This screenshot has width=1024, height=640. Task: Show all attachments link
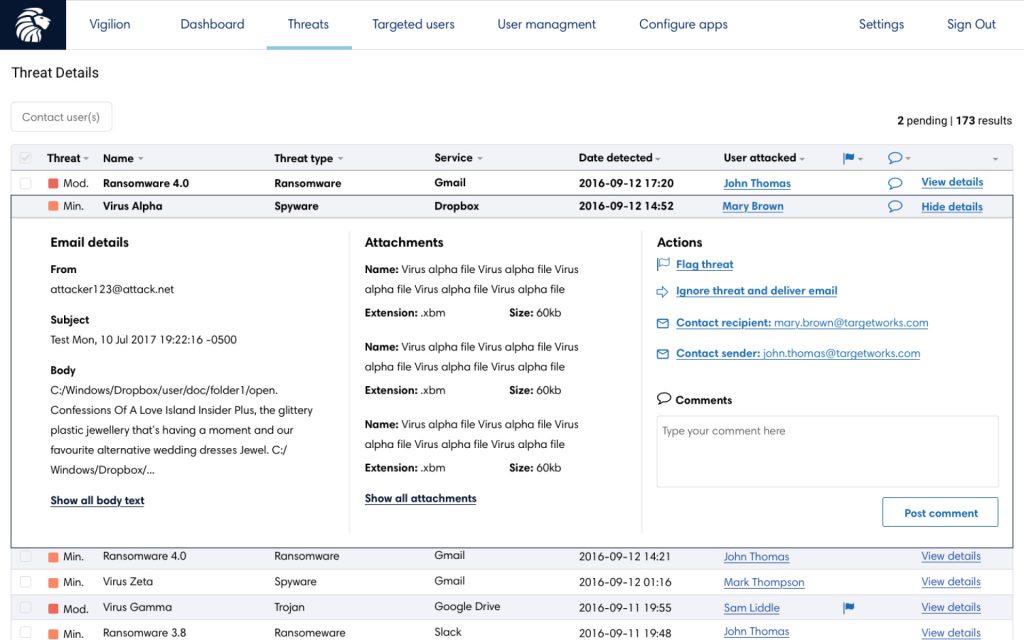click(x=420, y=498)
